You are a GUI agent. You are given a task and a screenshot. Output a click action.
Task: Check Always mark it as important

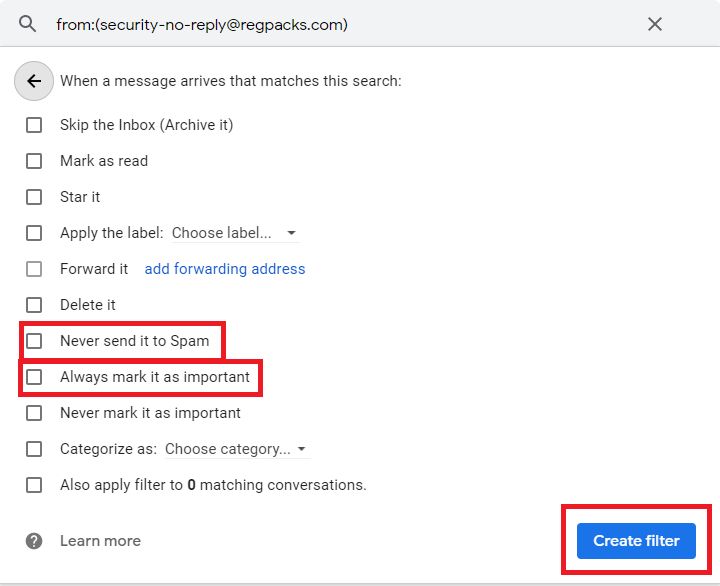(x=34, y=377)
